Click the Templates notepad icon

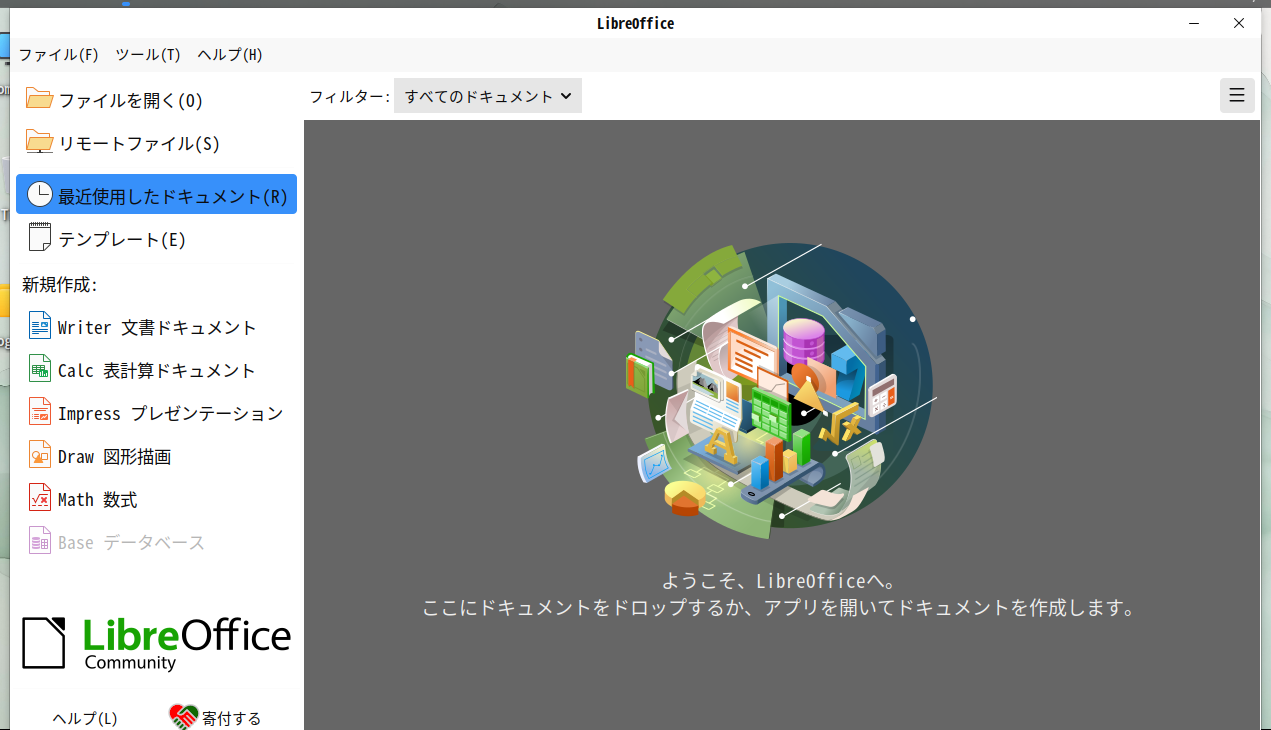pyautogui.click(x=39, y=238)
